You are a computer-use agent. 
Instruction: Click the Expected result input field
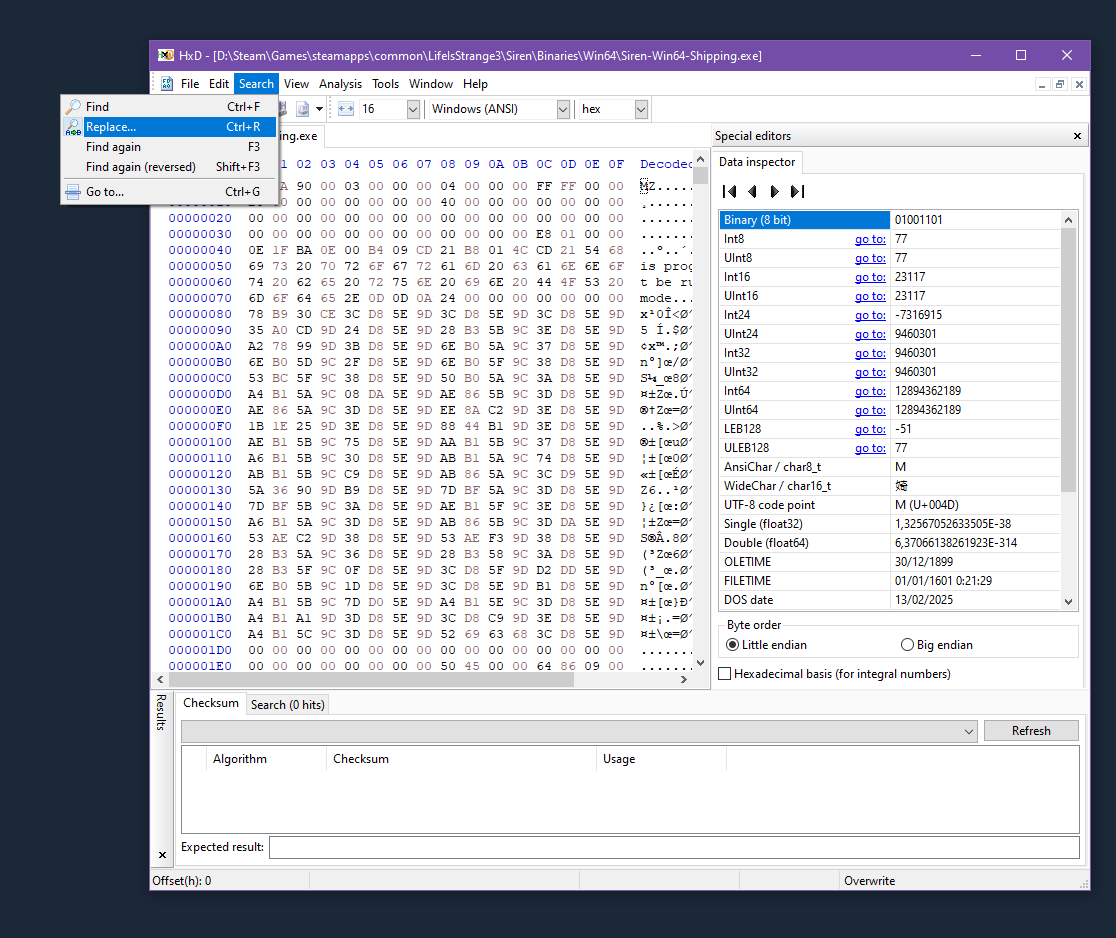[x=674, y=848]
